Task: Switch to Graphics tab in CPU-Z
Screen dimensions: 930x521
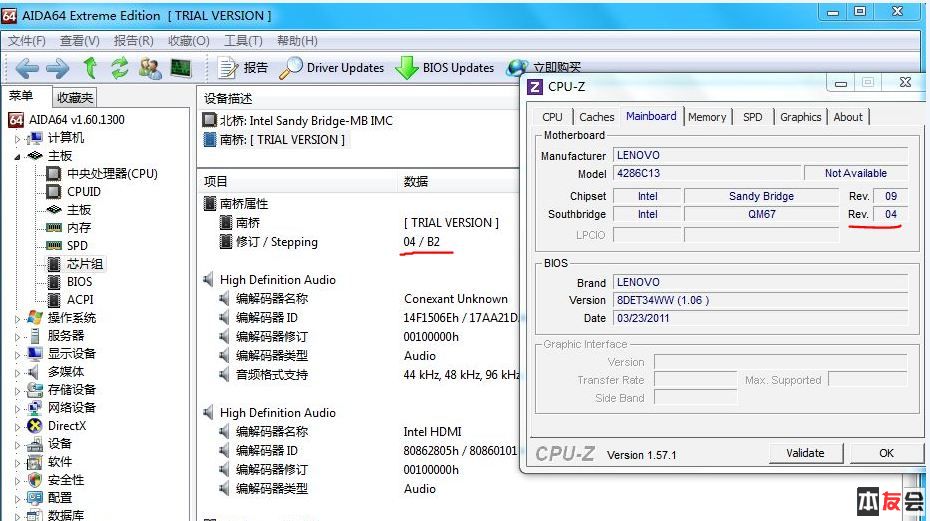Action: pyautogui.click(x=801, y=117)
